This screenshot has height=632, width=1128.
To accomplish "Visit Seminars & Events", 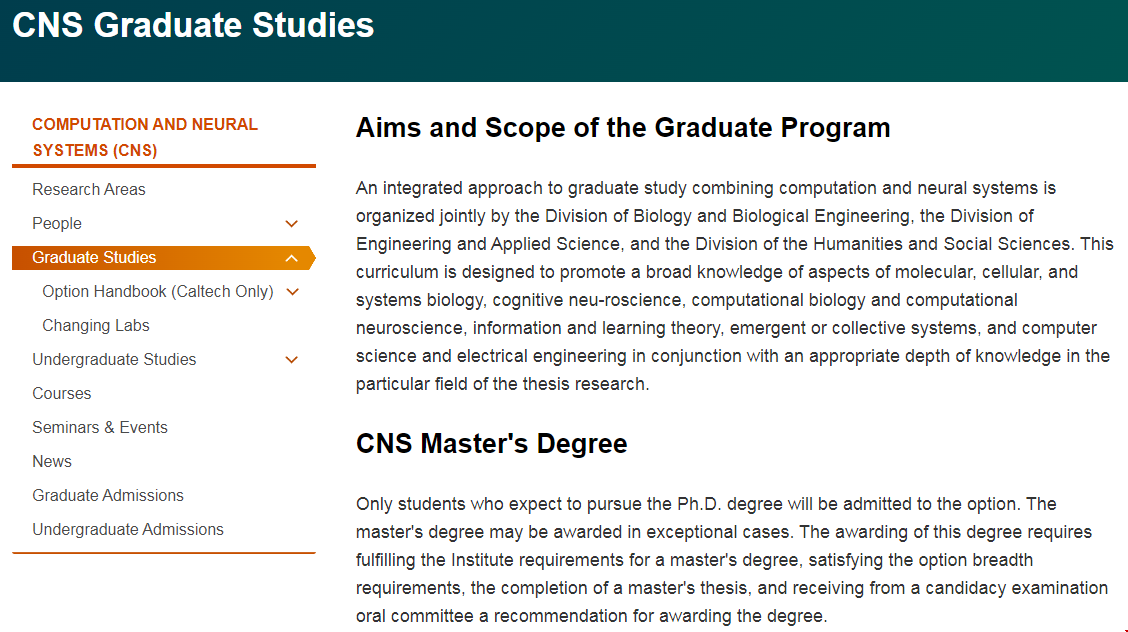I will coord(100,428).
